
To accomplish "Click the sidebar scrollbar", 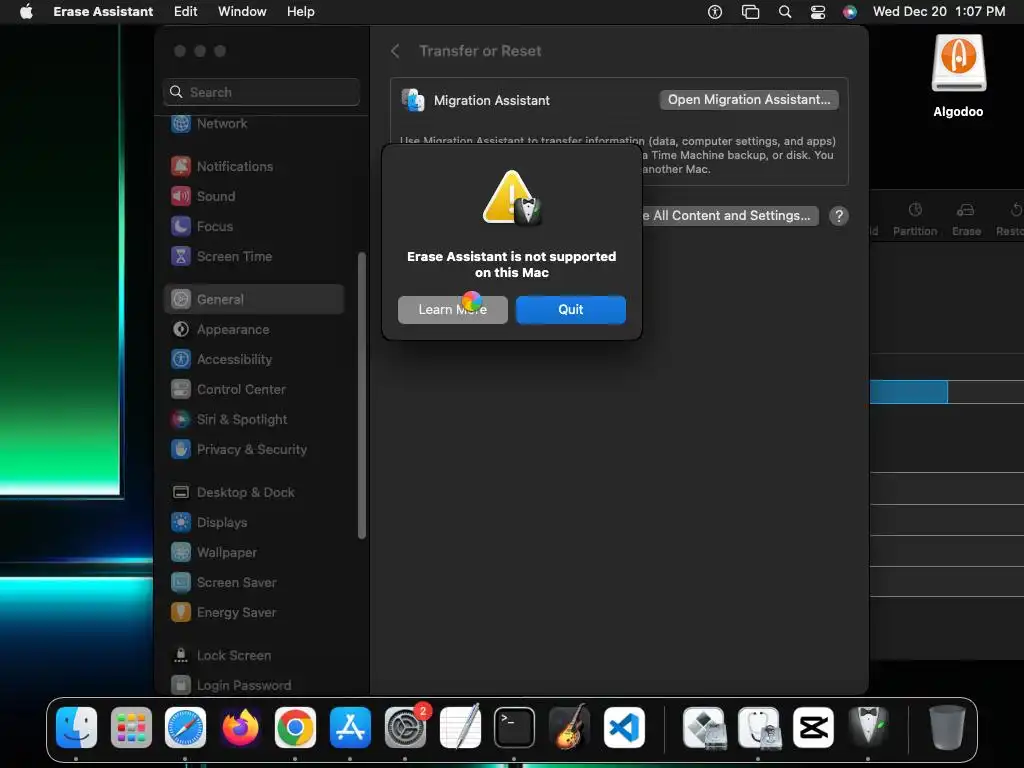I will tap(362, 396).
